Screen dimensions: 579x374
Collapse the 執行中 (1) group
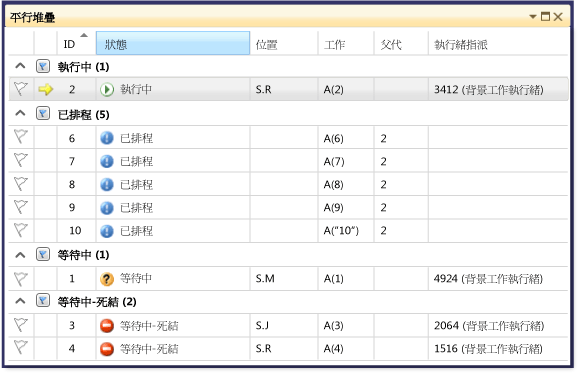tap(20, 66)
